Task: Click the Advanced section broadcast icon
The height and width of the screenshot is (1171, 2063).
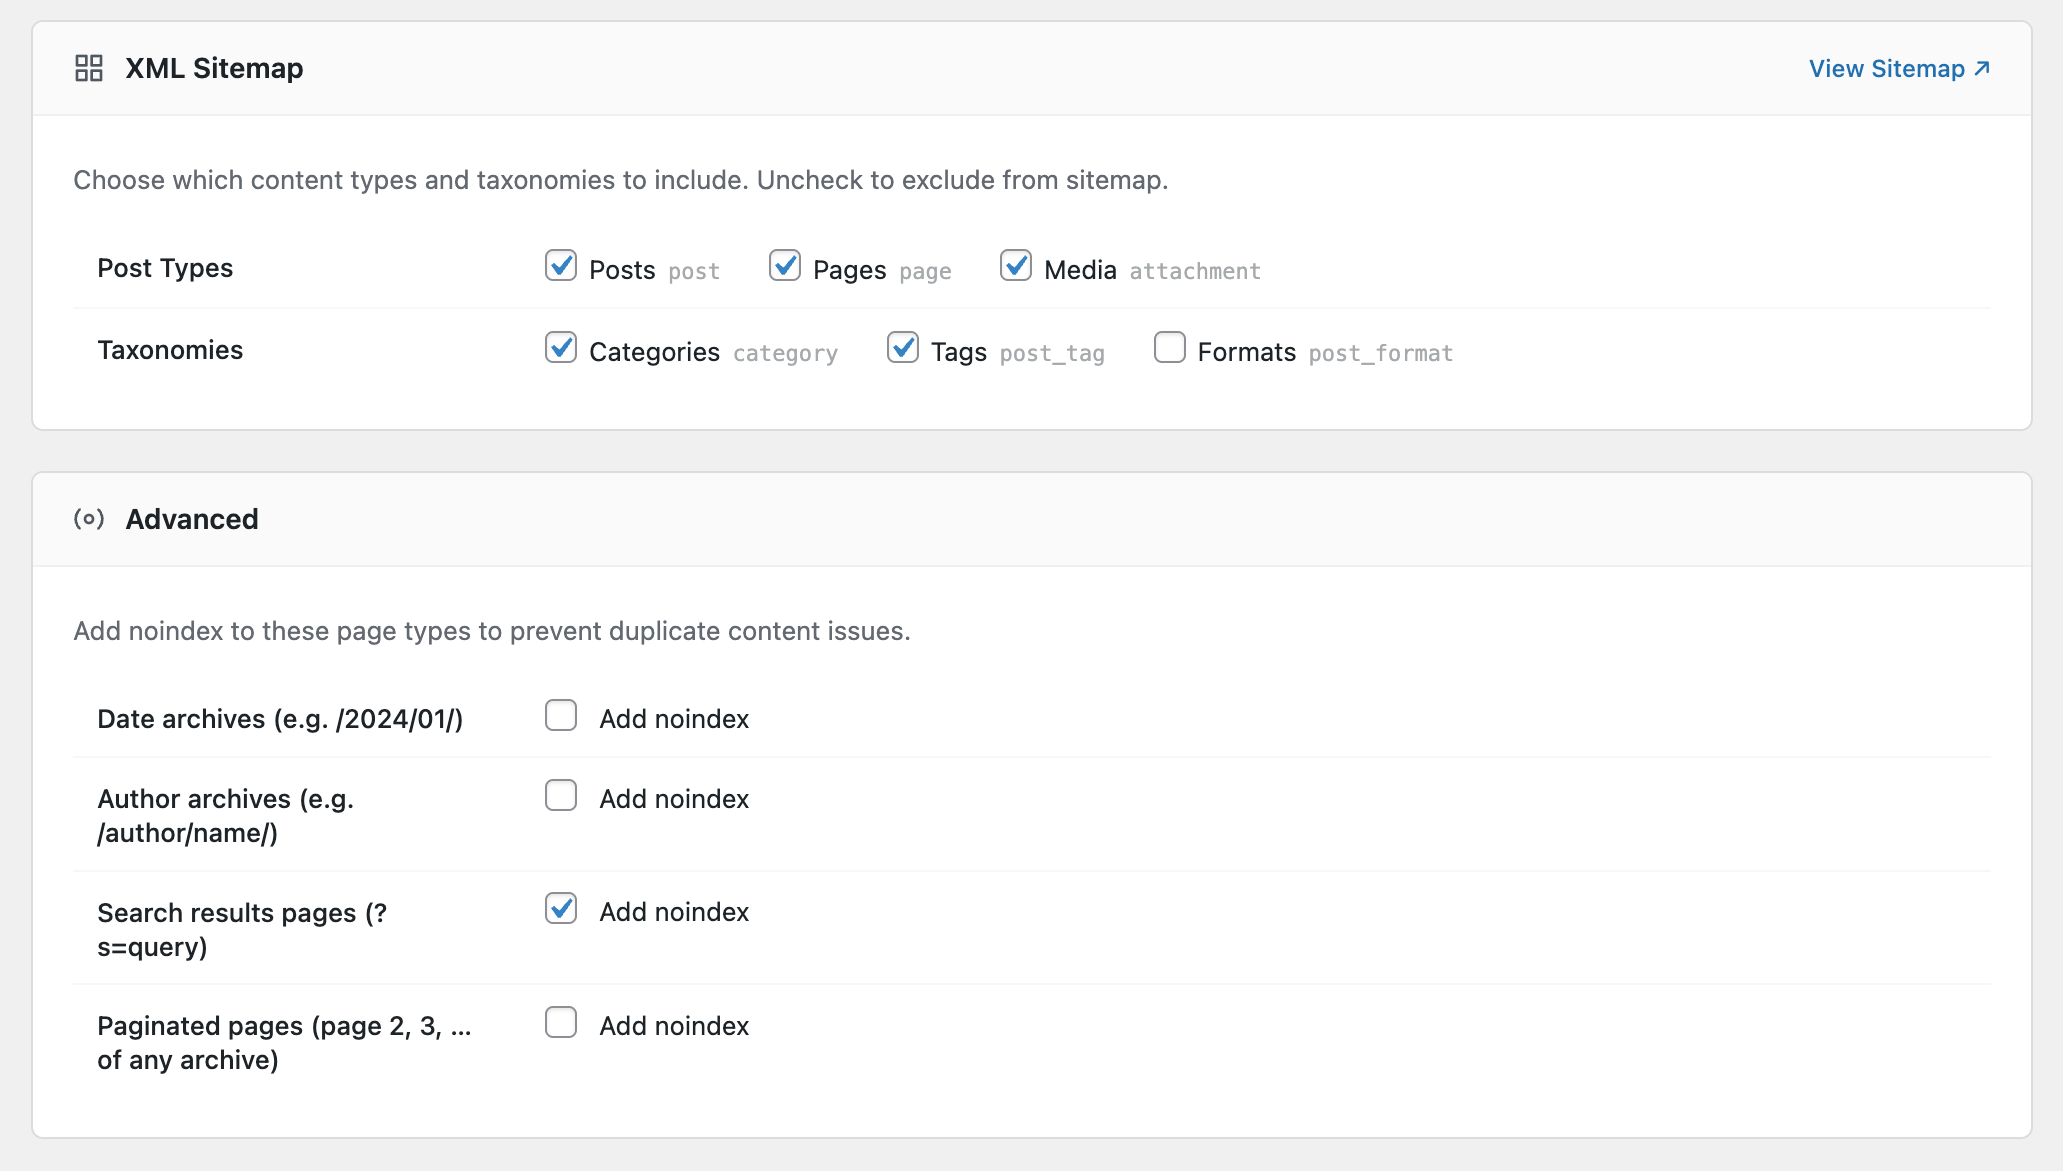Action: point(89,519)
